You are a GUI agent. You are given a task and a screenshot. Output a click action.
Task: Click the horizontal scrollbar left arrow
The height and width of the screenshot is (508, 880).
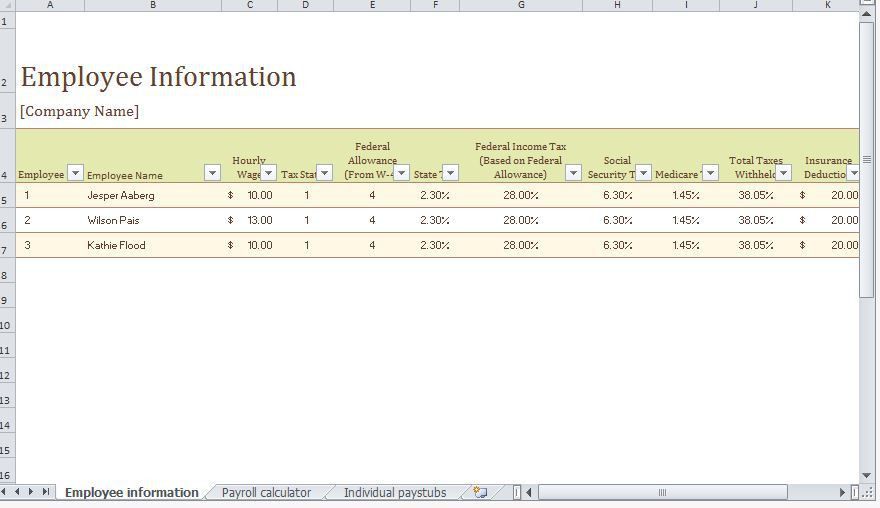point(529,493)
